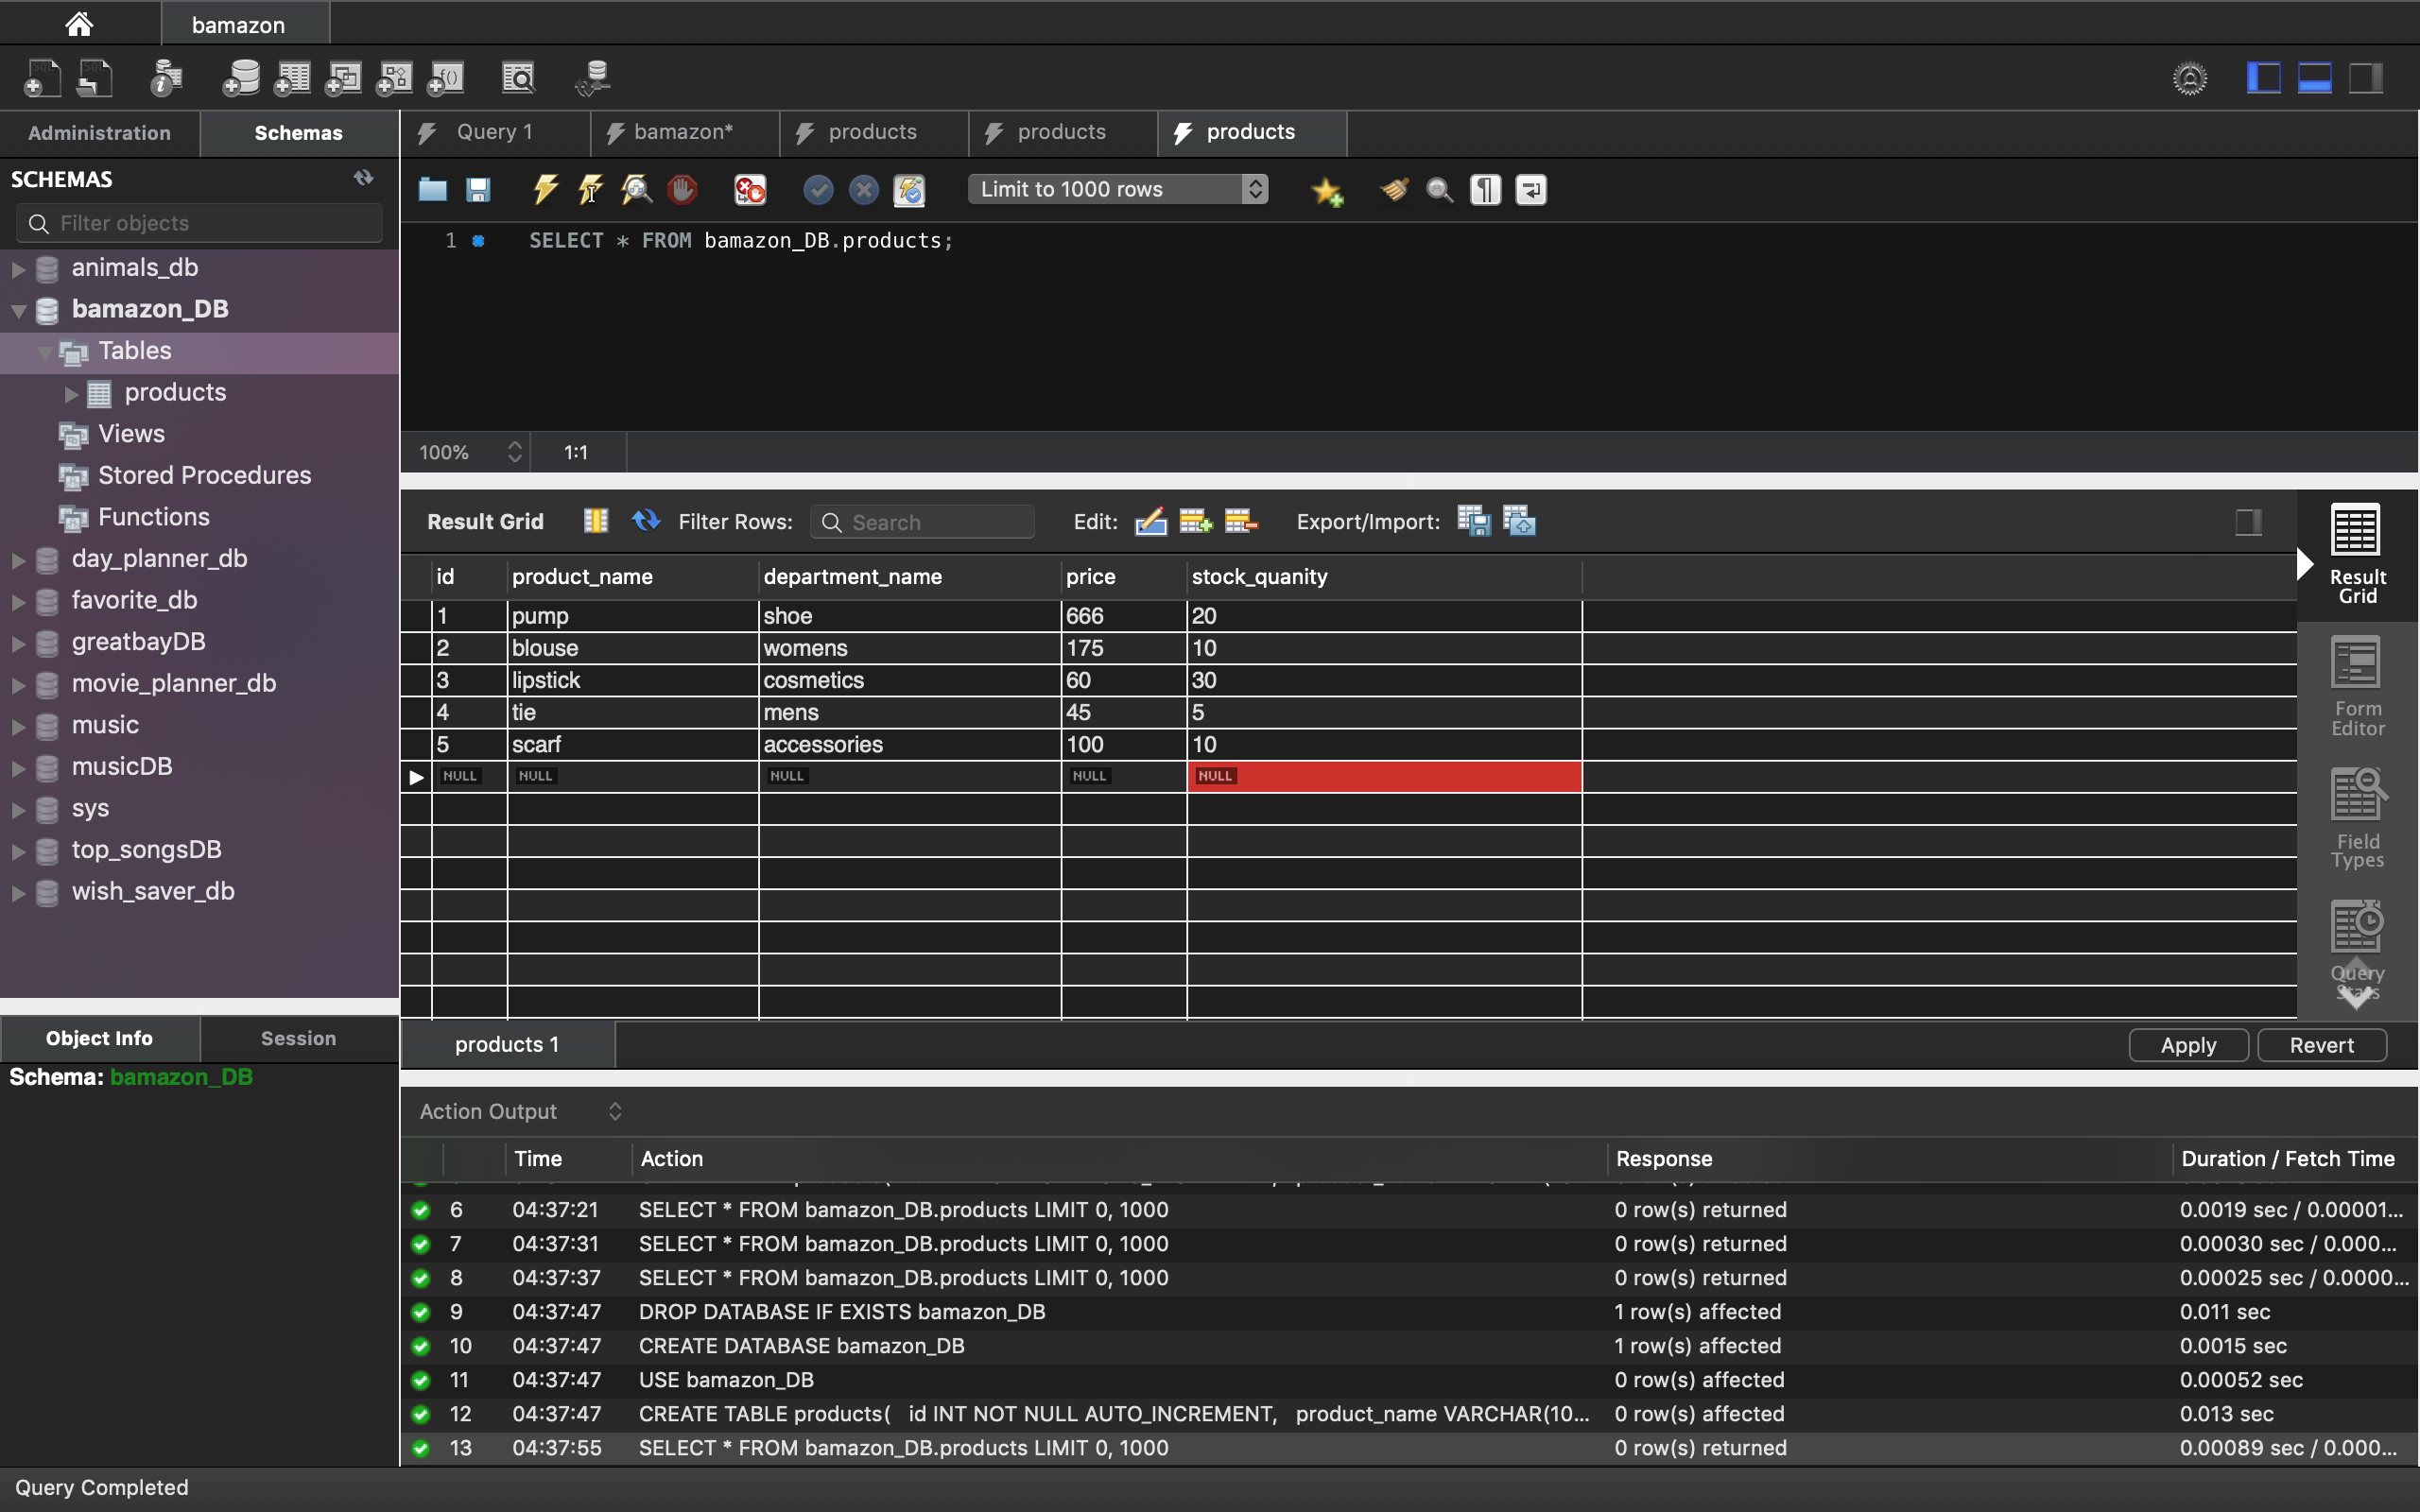Click the Revert button

tap(2321, 1045)
